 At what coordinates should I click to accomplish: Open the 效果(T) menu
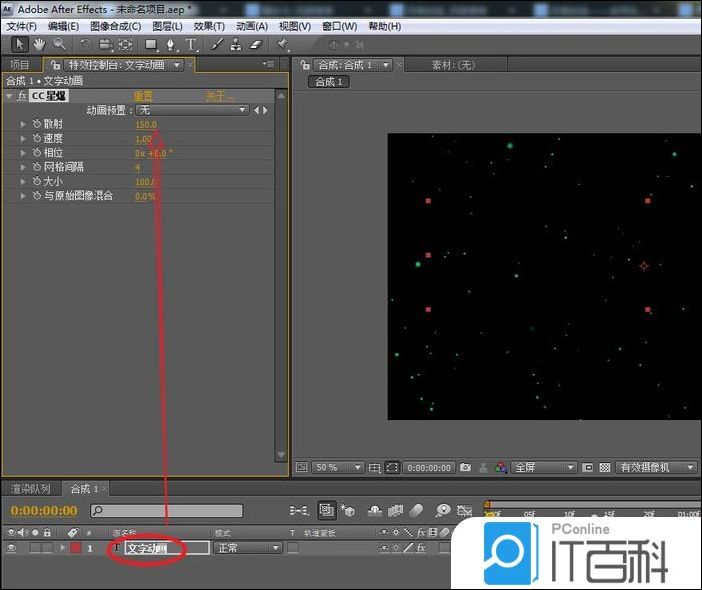[x=208, y=26]
